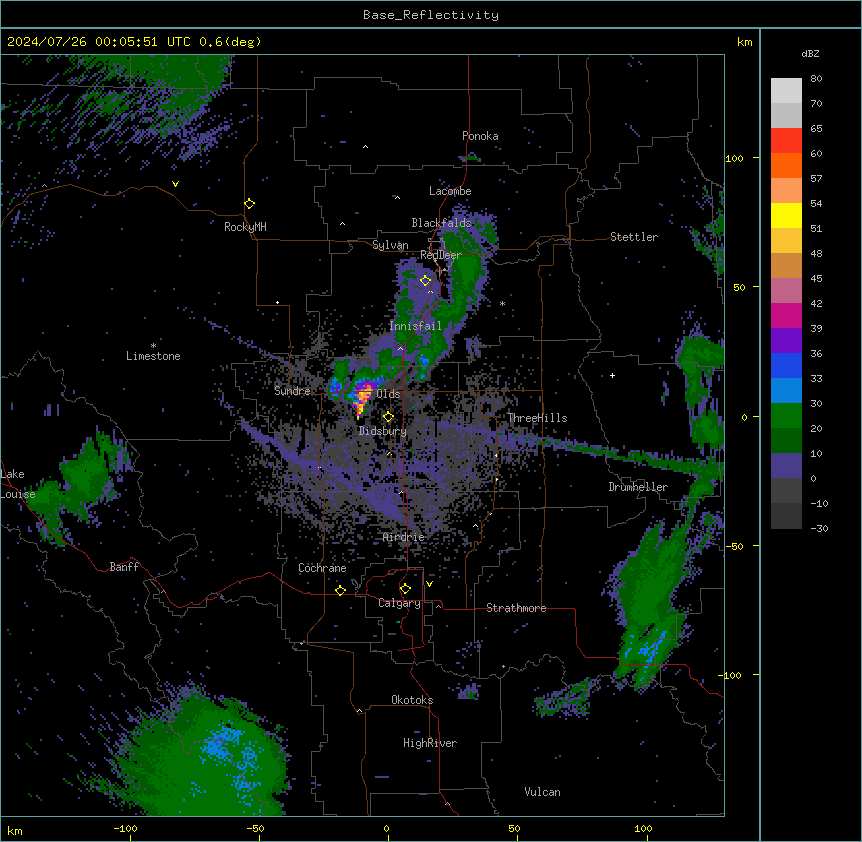This screenshot has height=842, width=862.
Task: Click the Blackfalds city label
Action: [x=441, y=223]
